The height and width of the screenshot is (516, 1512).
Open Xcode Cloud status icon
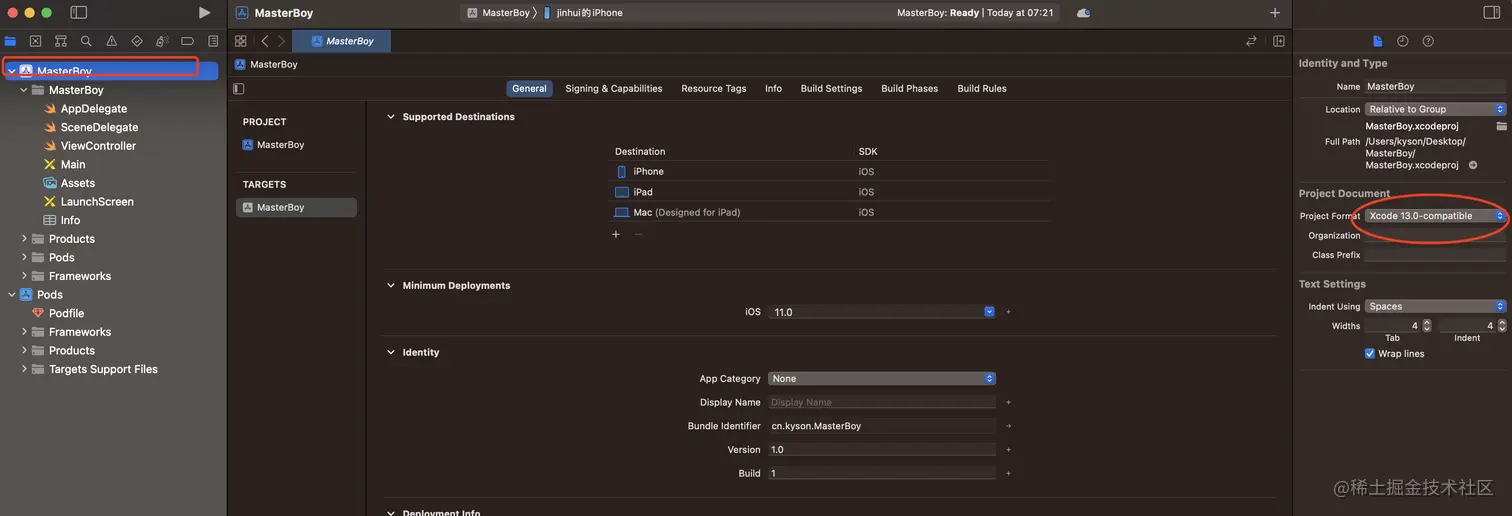tap(1083, 13)
